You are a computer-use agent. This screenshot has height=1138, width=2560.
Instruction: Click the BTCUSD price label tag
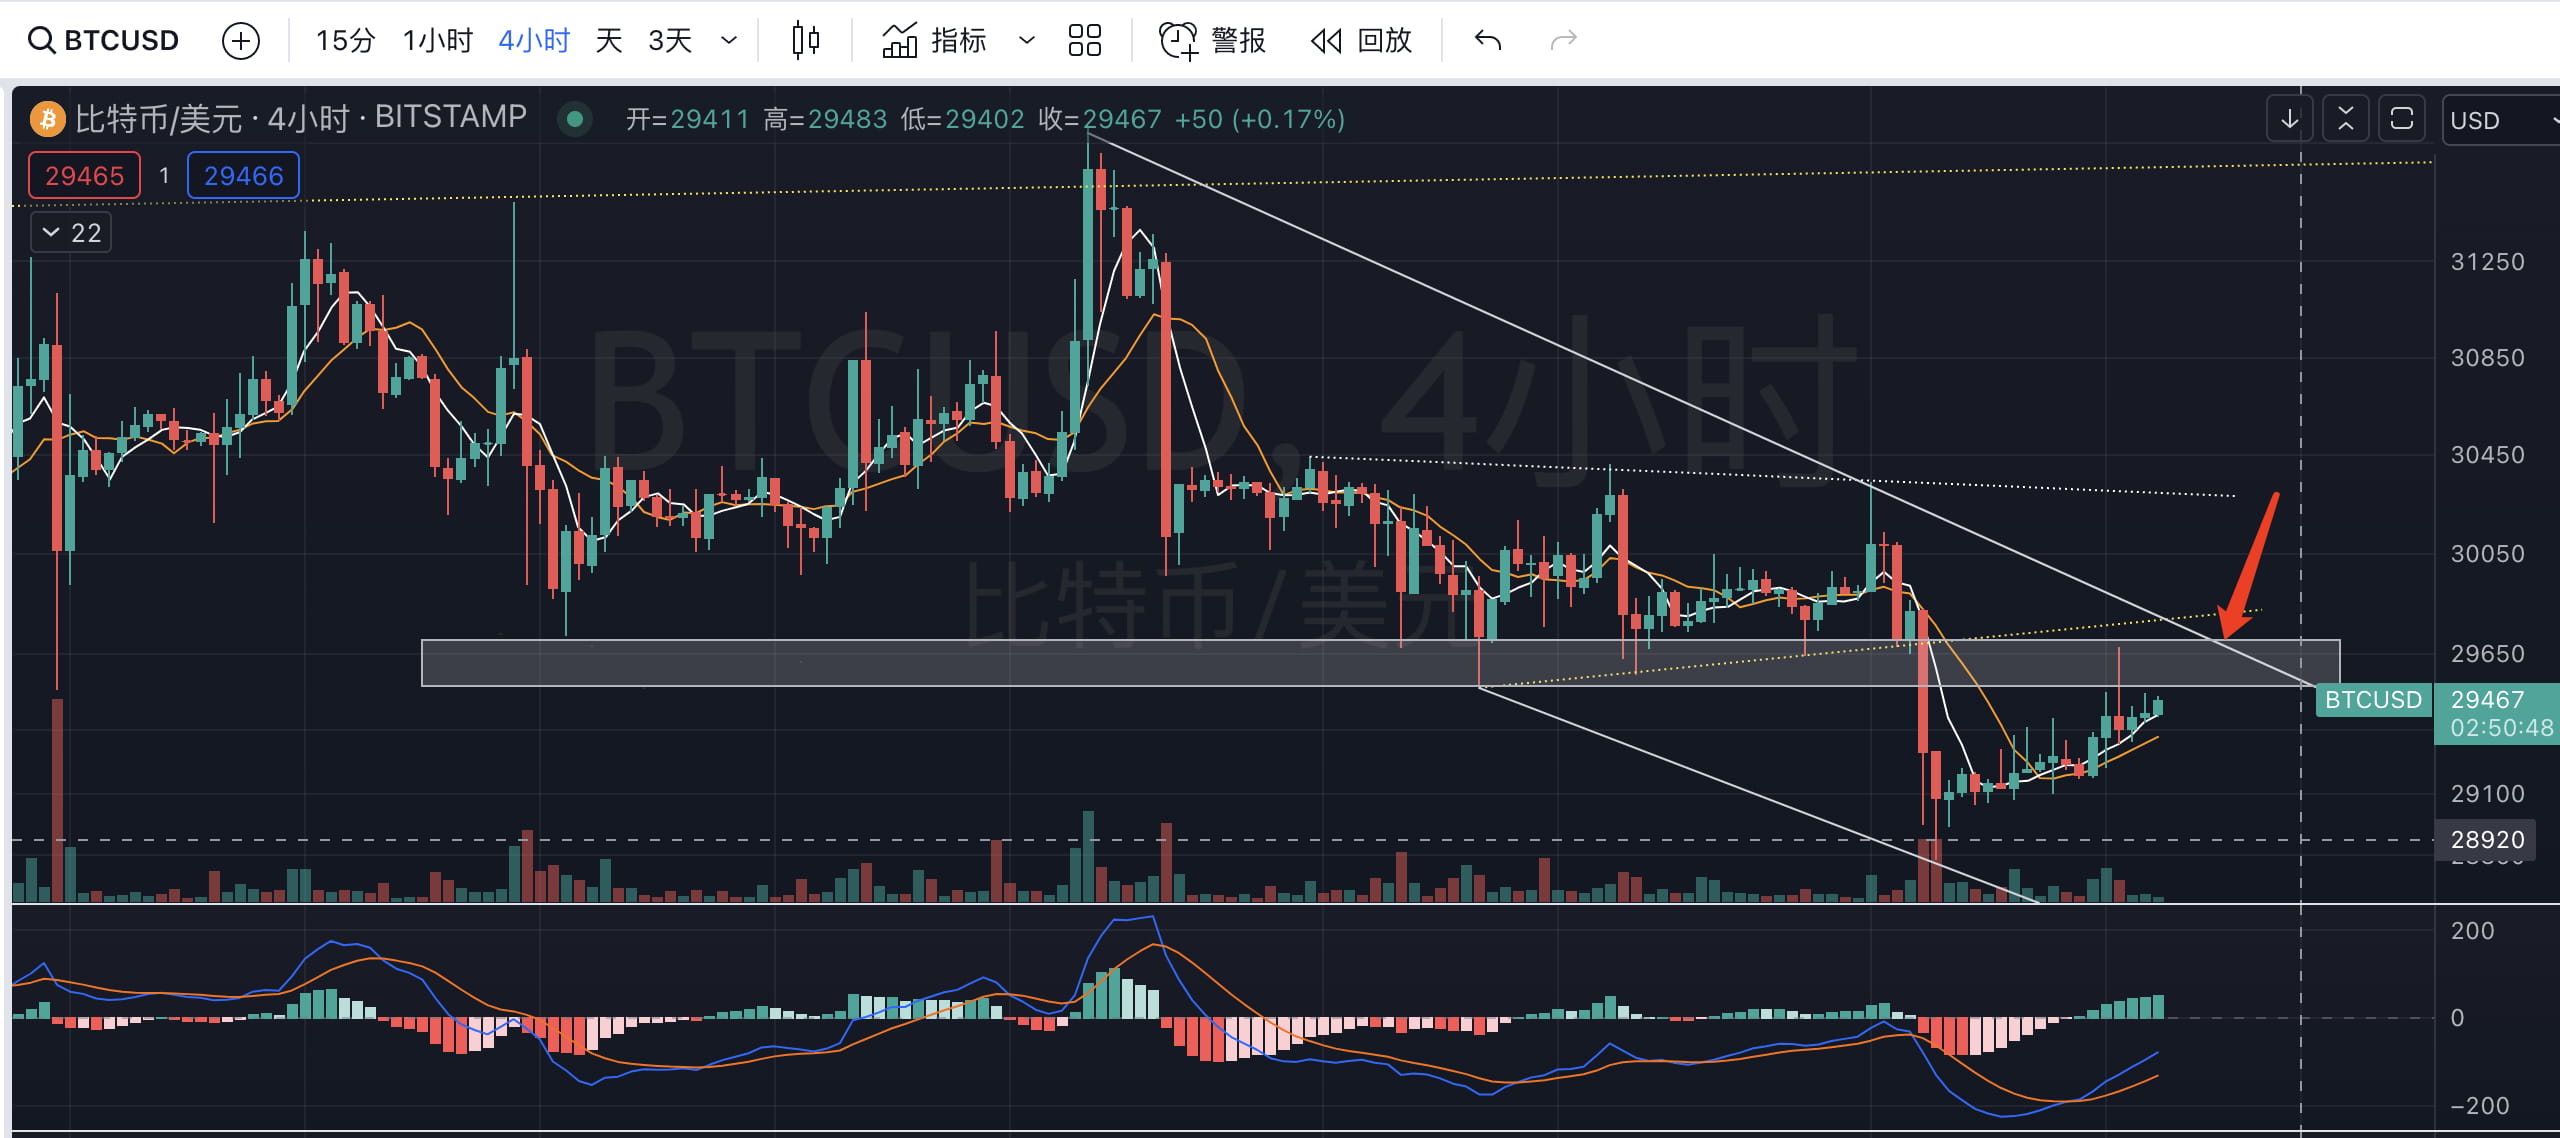(x=2373, y=699)
